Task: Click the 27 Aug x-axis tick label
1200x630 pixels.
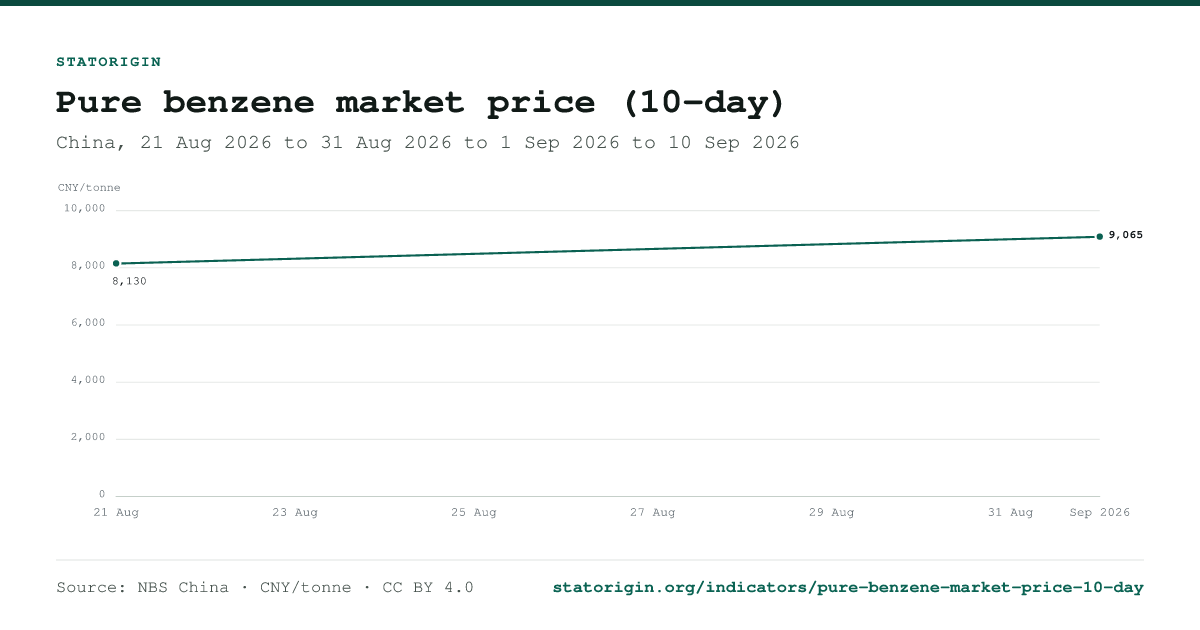Action: [652, 512]
